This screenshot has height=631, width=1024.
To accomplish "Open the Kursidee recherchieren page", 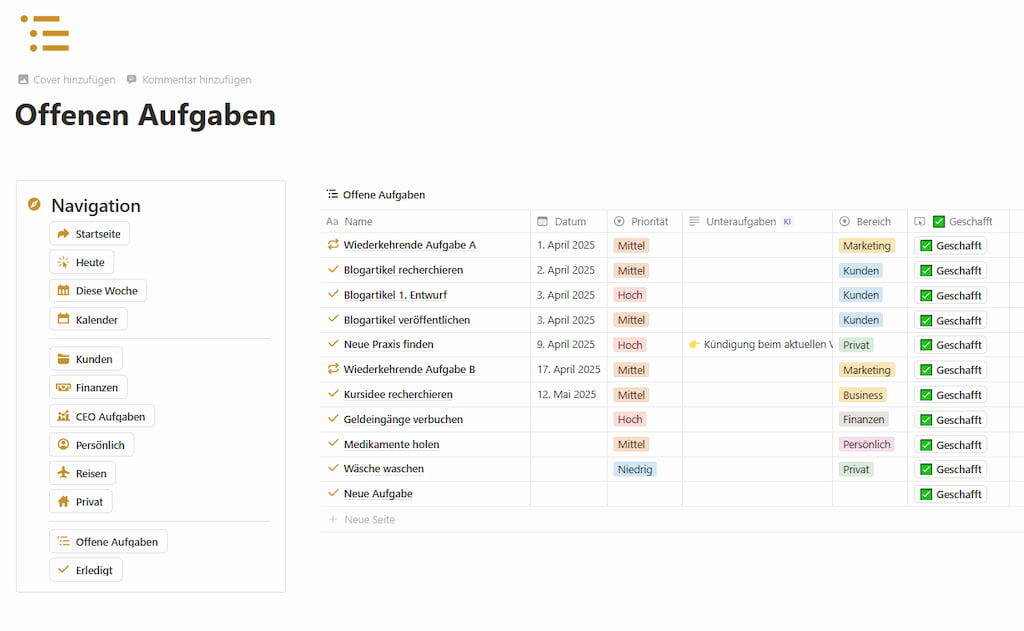I will pos(398,395).
